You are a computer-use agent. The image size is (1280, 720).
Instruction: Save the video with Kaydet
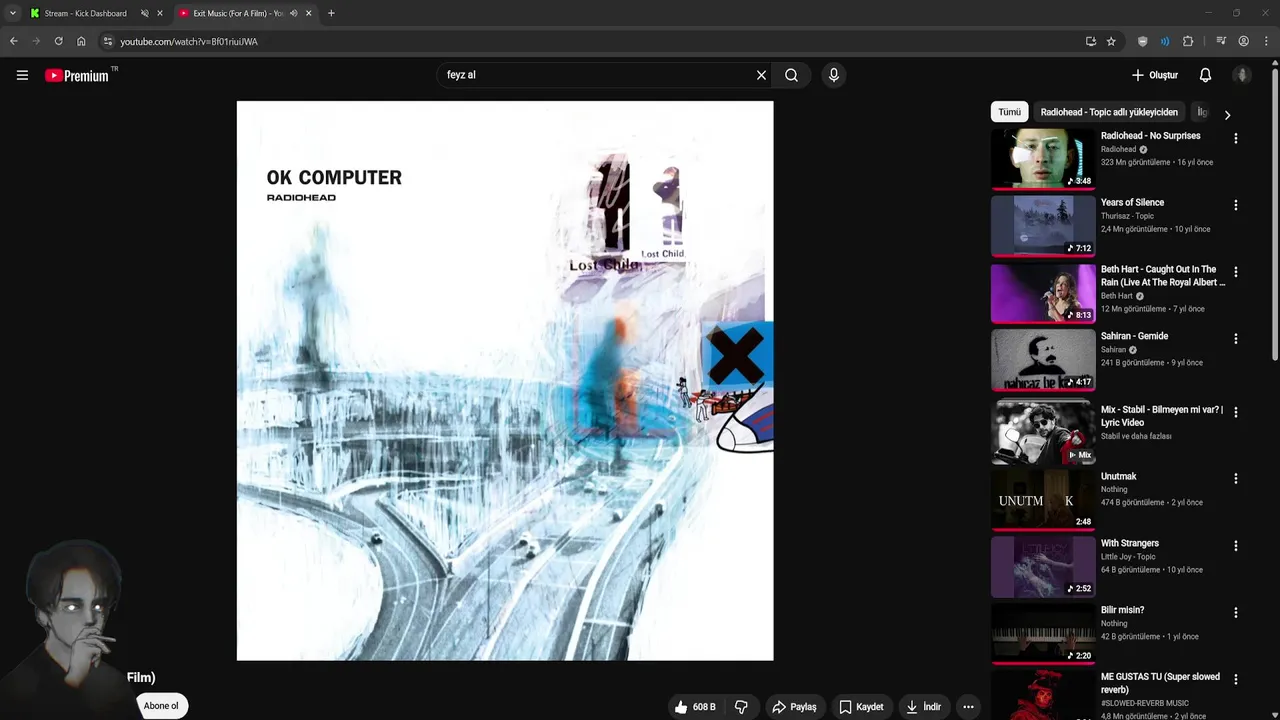tap(861, 707)
